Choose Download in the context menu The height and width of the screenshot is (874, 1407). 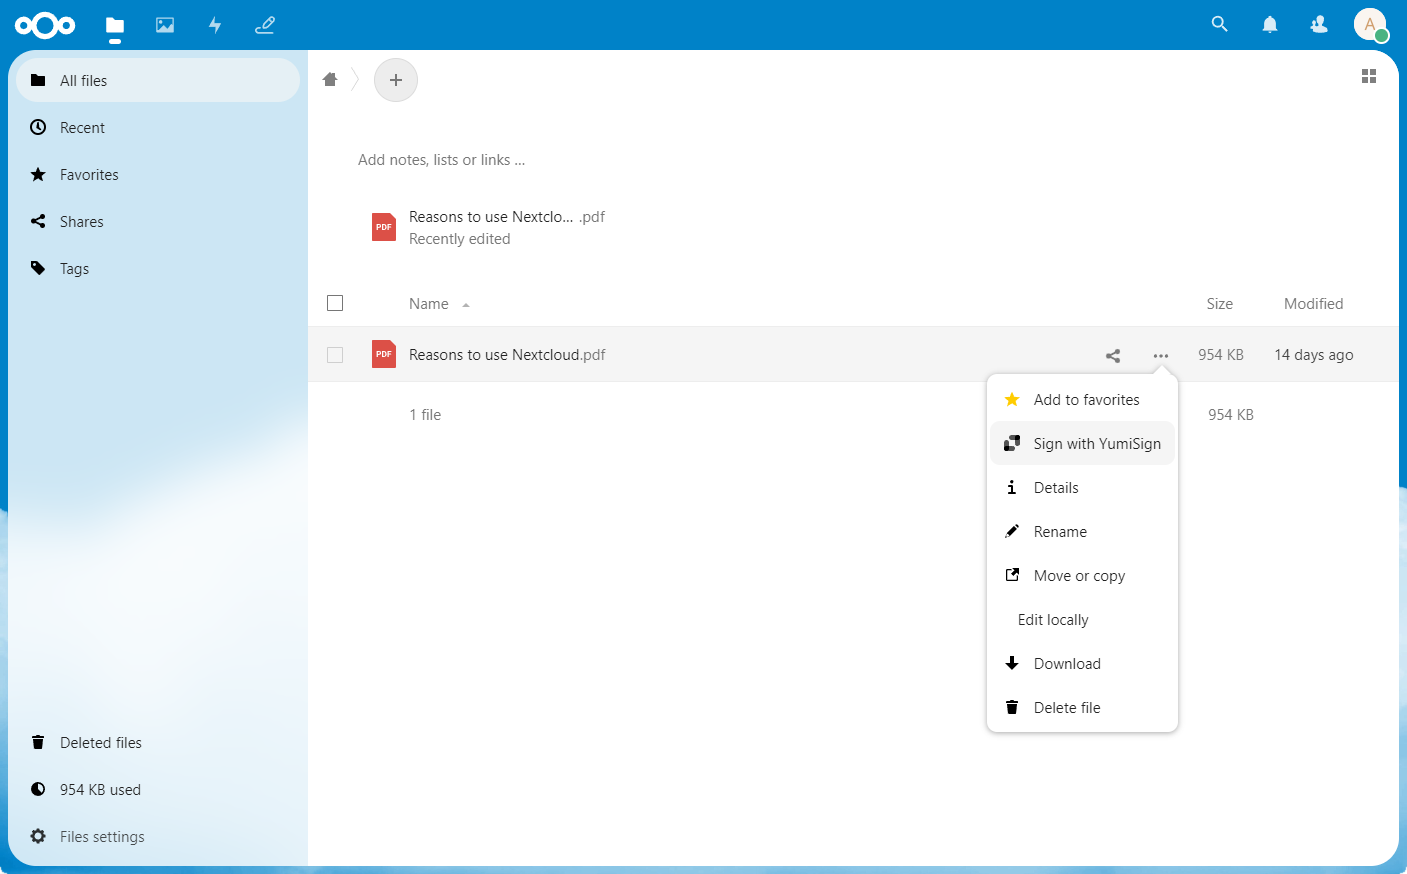coord(1082,664)
